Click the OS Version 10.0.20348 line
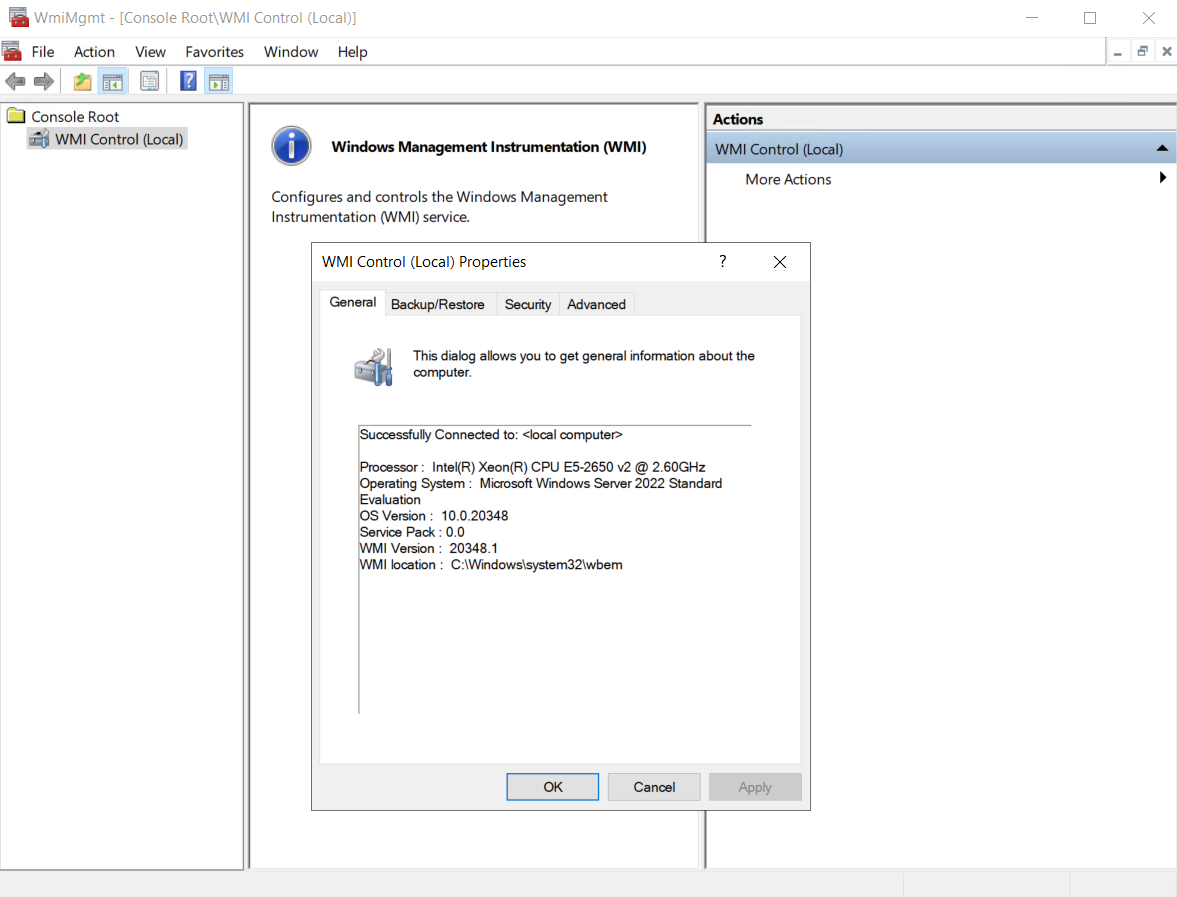Image resolution: width=1177 pixels, height=897 pixels. point(434,516)
